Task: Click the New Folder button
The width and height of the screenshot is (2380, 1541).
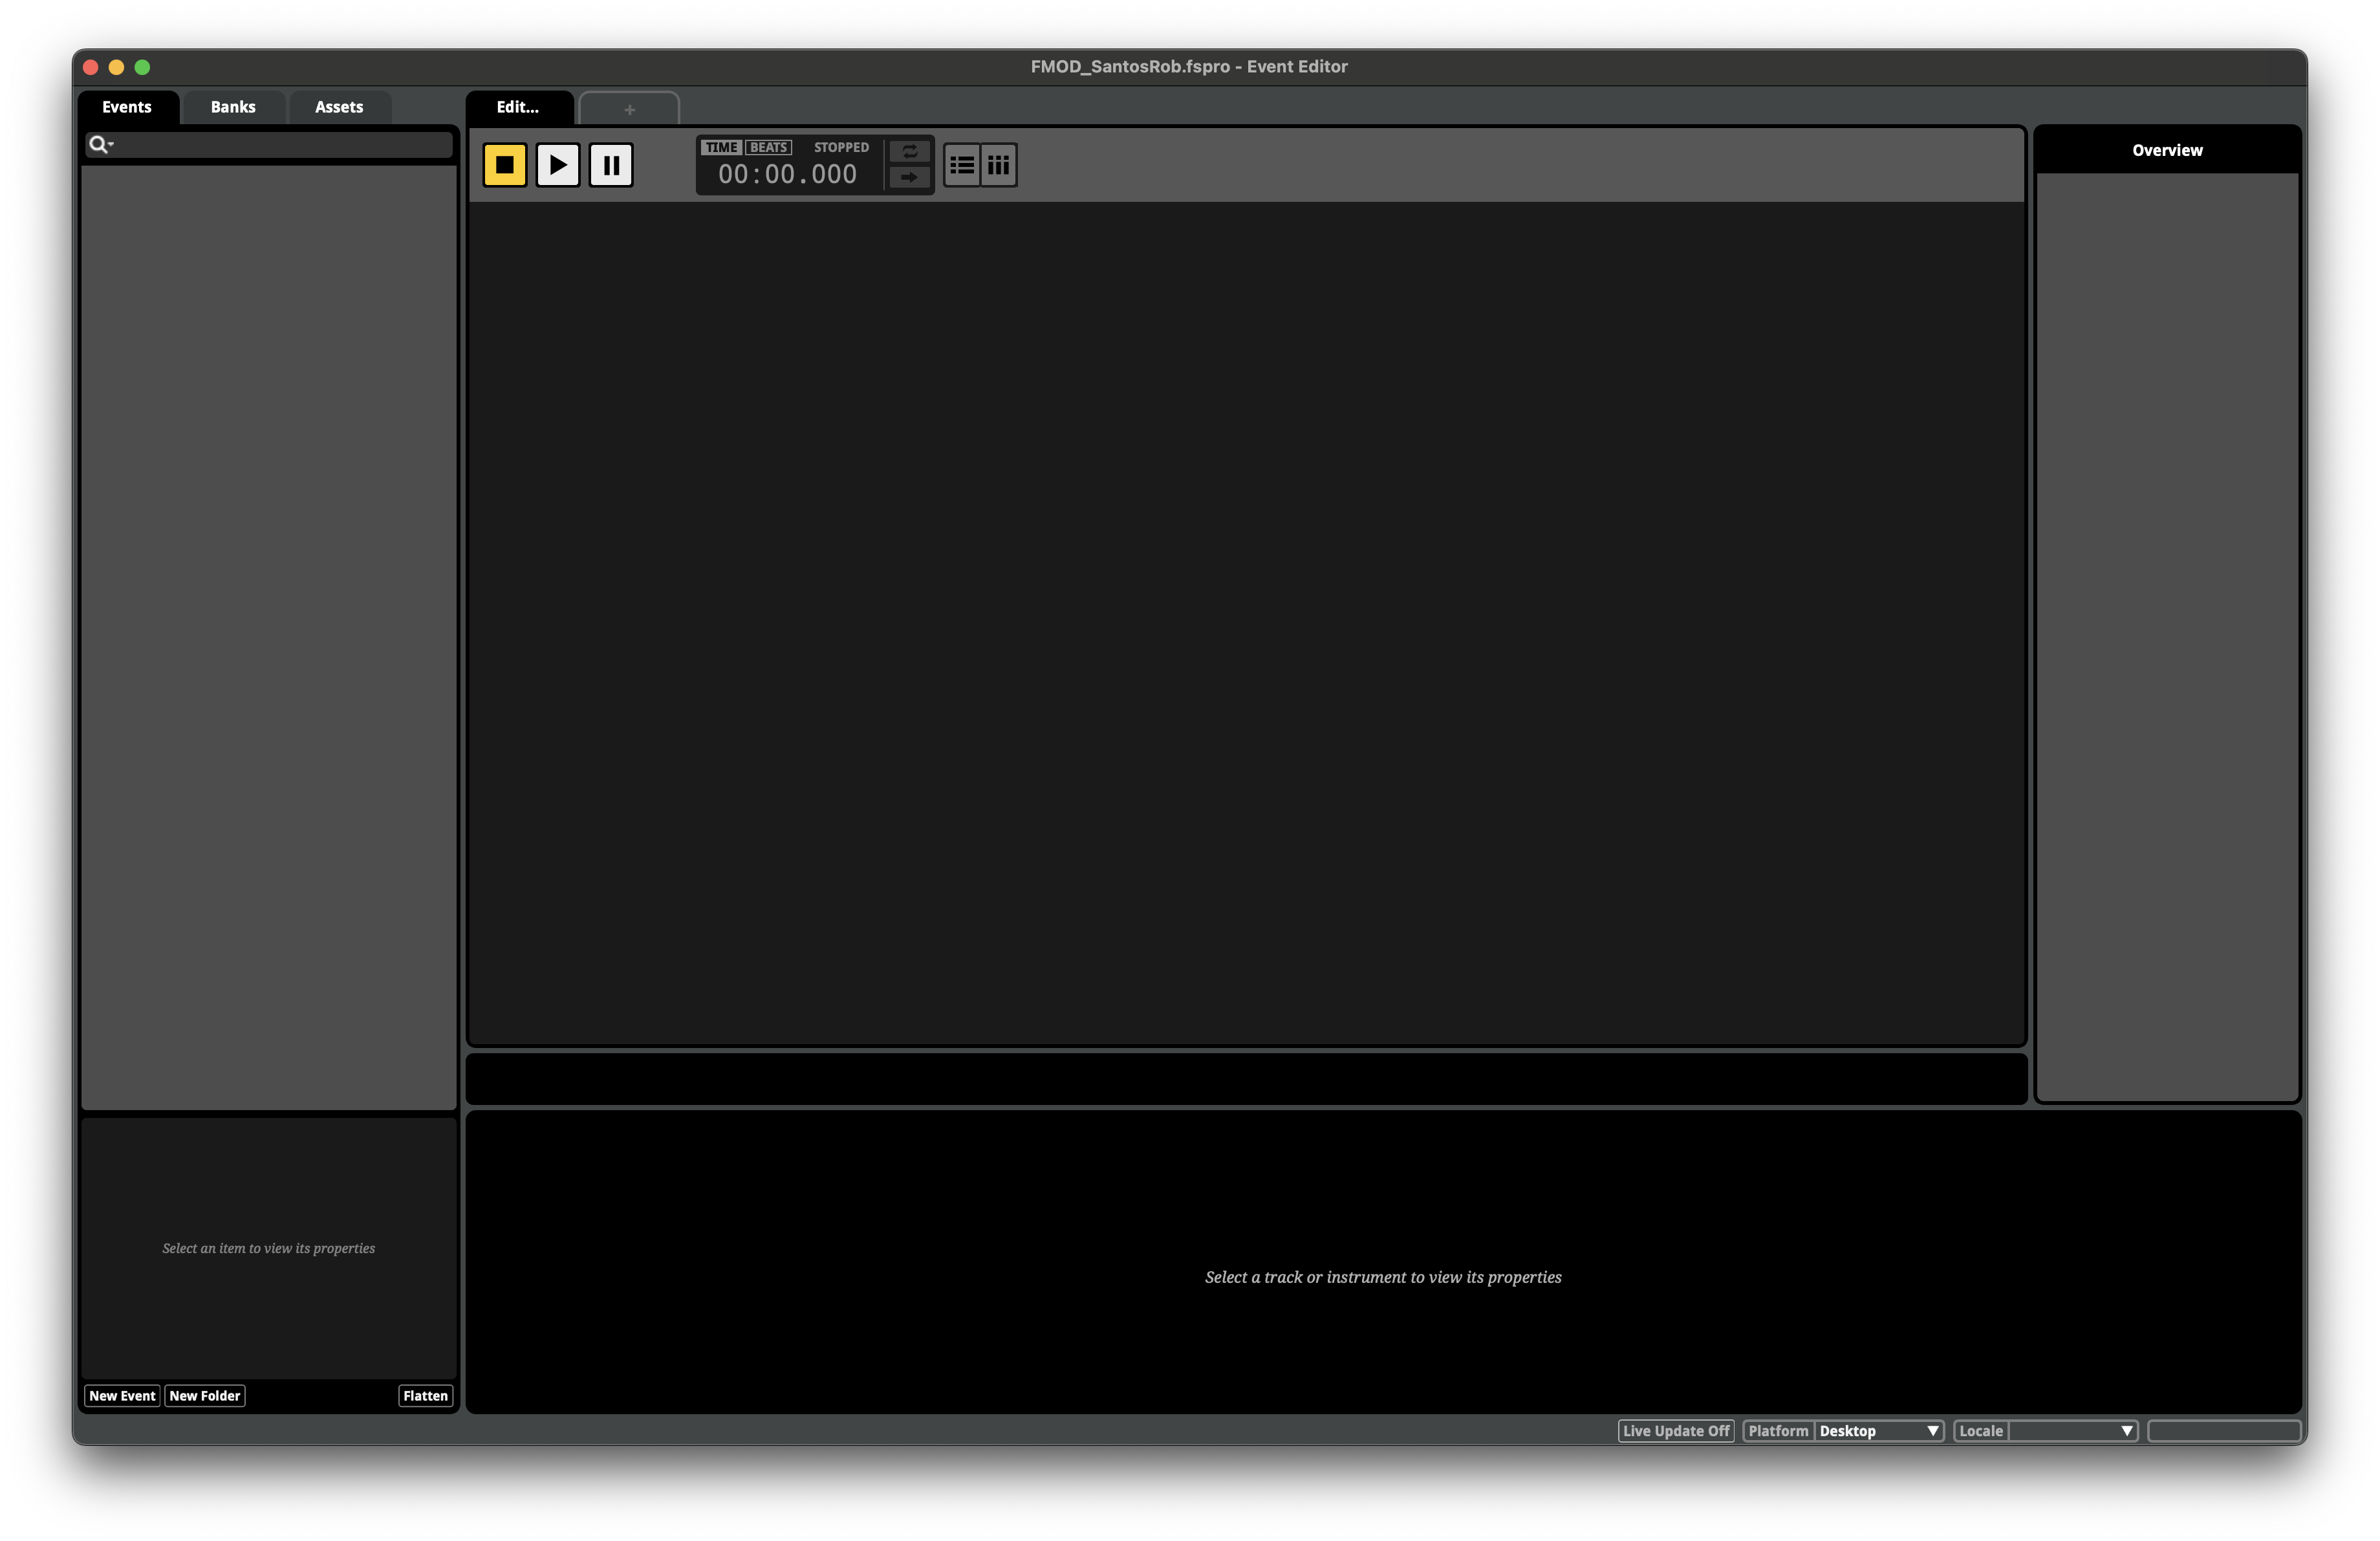Action: point(204,1396)
